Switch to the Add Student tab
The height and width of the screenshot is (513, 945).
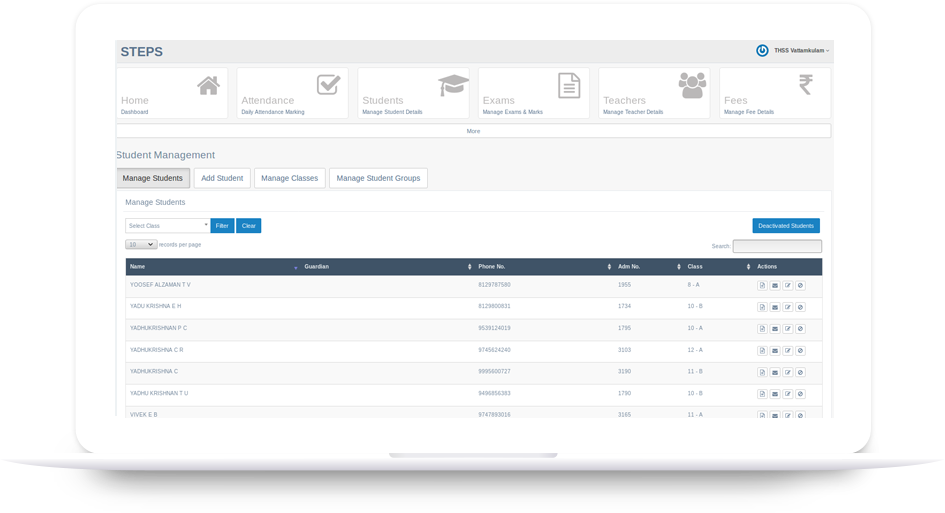pos(222,178)
